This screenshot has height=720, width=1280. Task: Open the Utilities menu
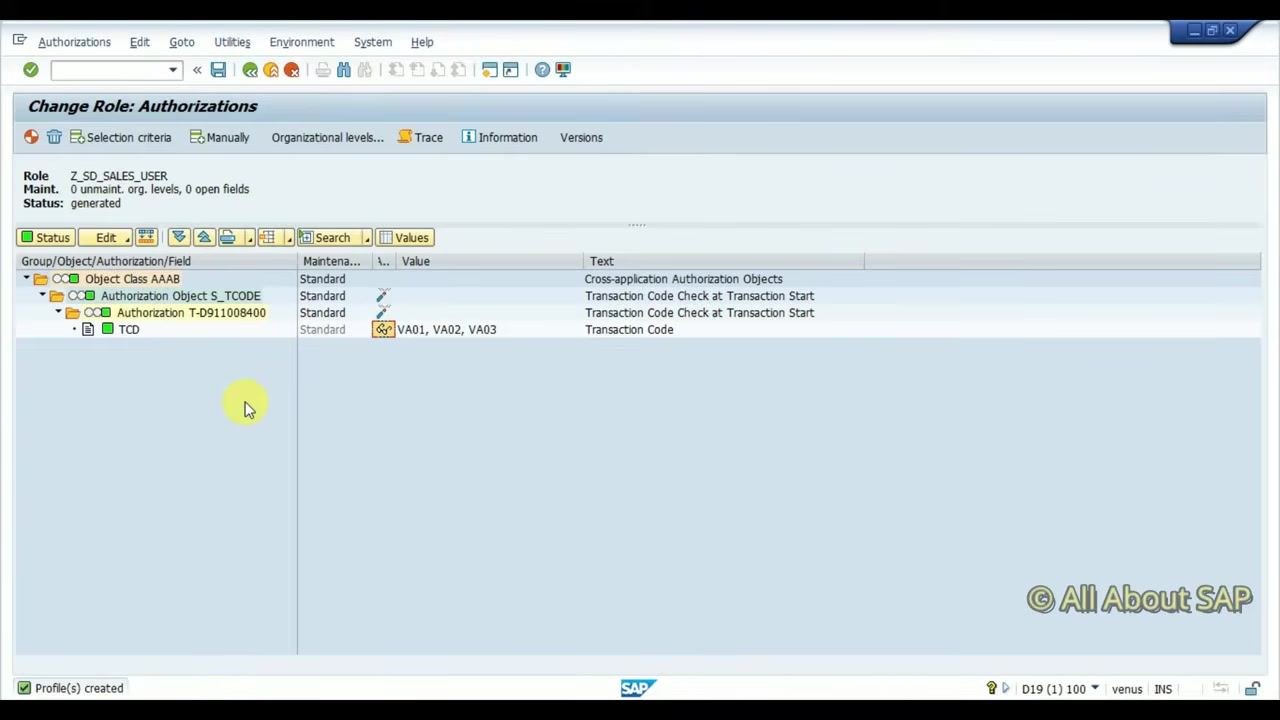click(x=232, y=42)
